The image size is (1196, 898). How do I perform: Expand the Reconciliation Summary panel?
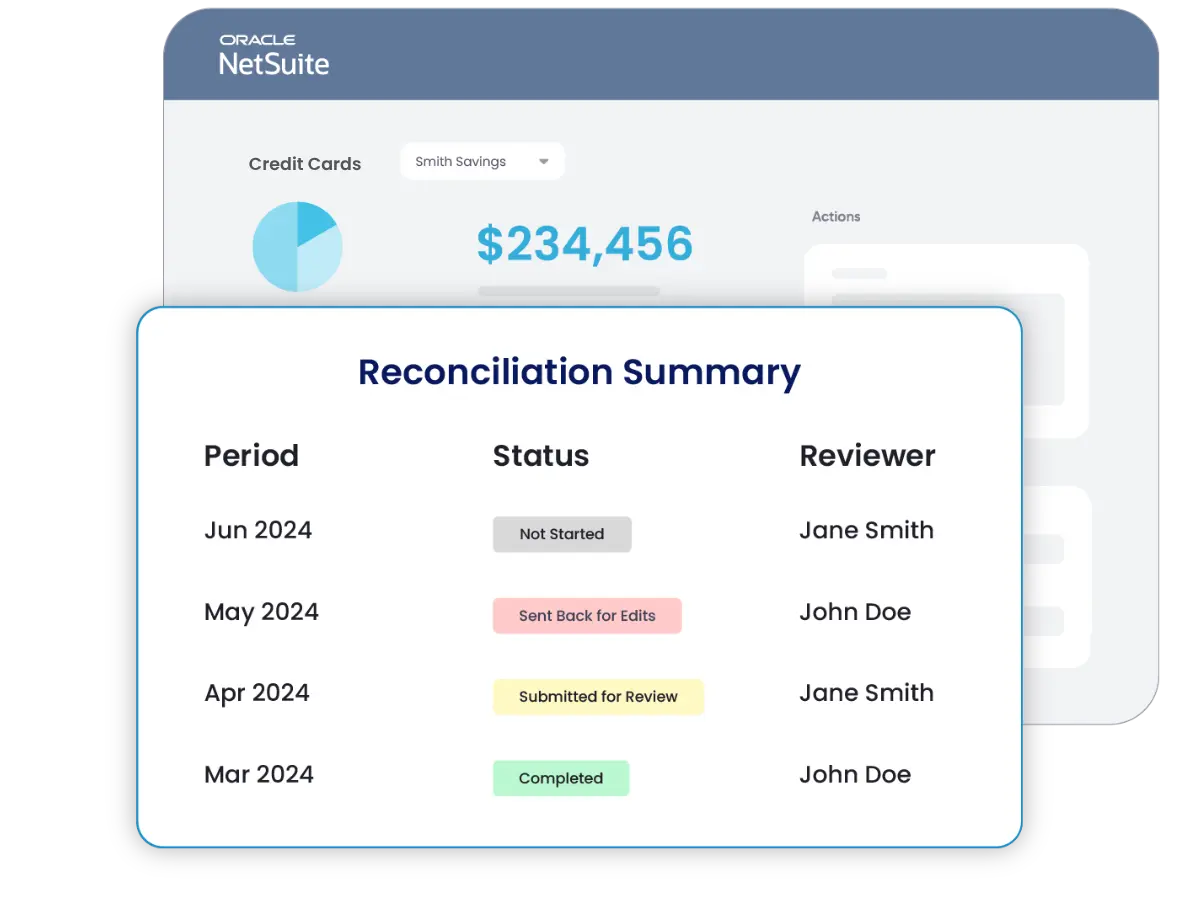coord(579,372)
